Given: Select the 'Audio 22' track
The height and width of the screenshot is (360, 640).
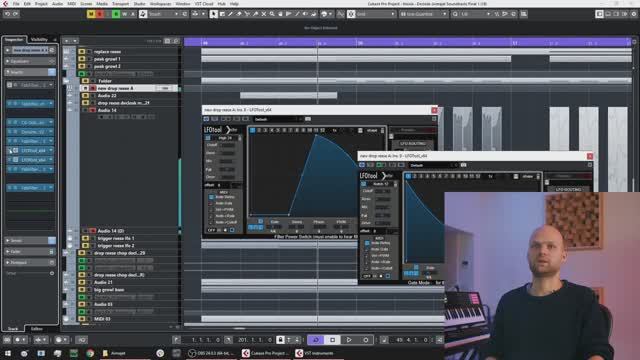Looking at the screenshot, I should (x=107, y=96).
